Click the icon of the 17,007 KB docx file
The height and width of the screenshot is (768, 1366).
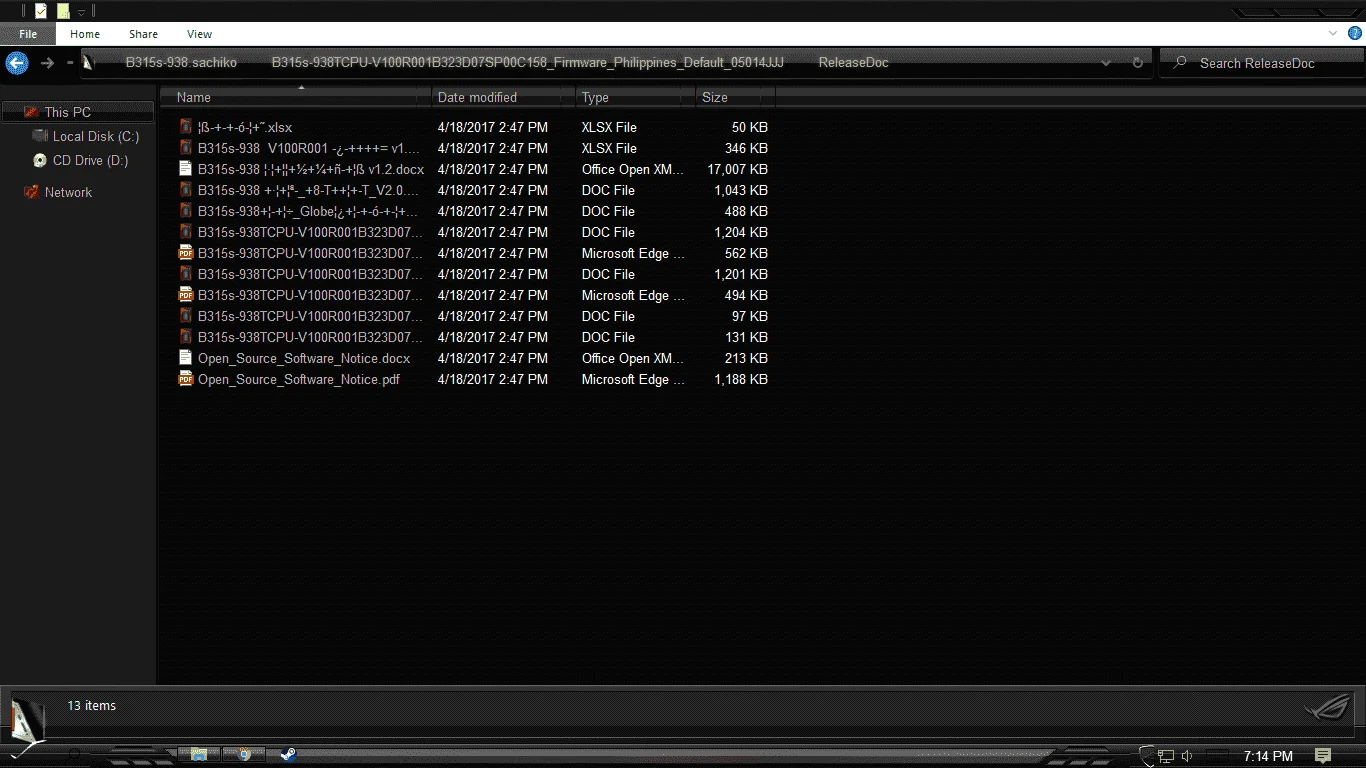[185, 169]
